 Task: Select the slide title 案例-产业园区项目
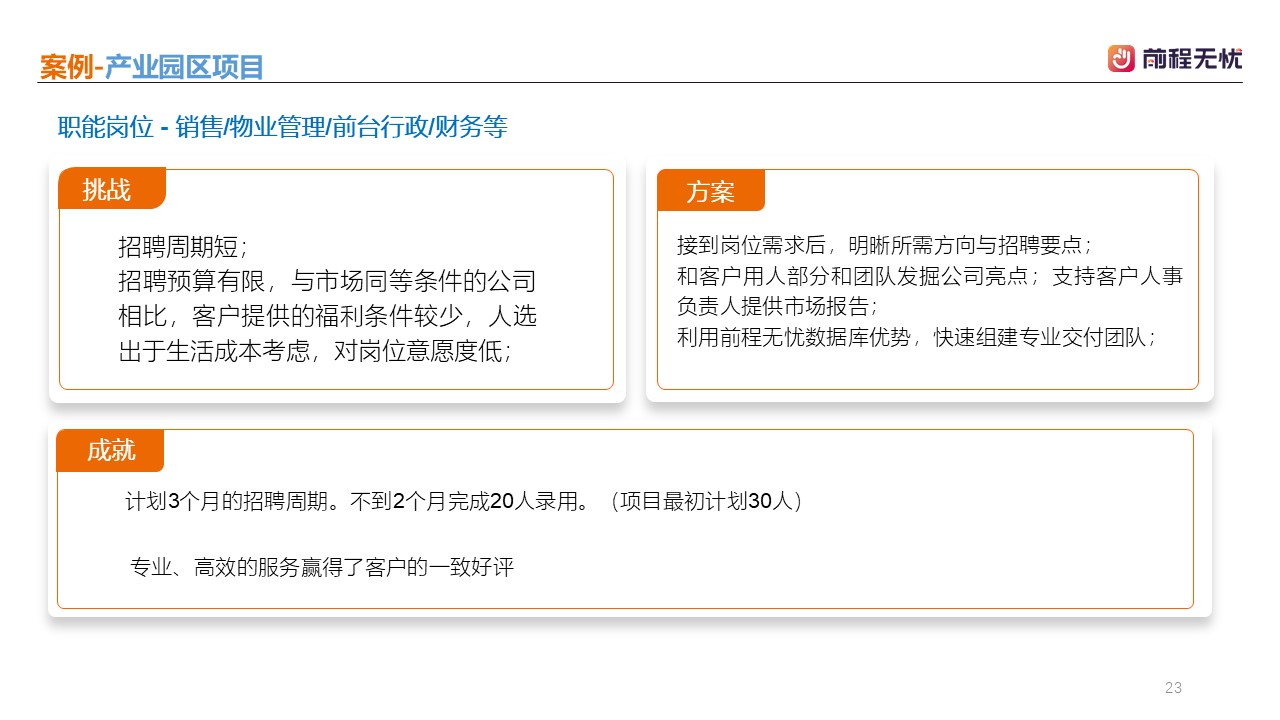(151, 66)
